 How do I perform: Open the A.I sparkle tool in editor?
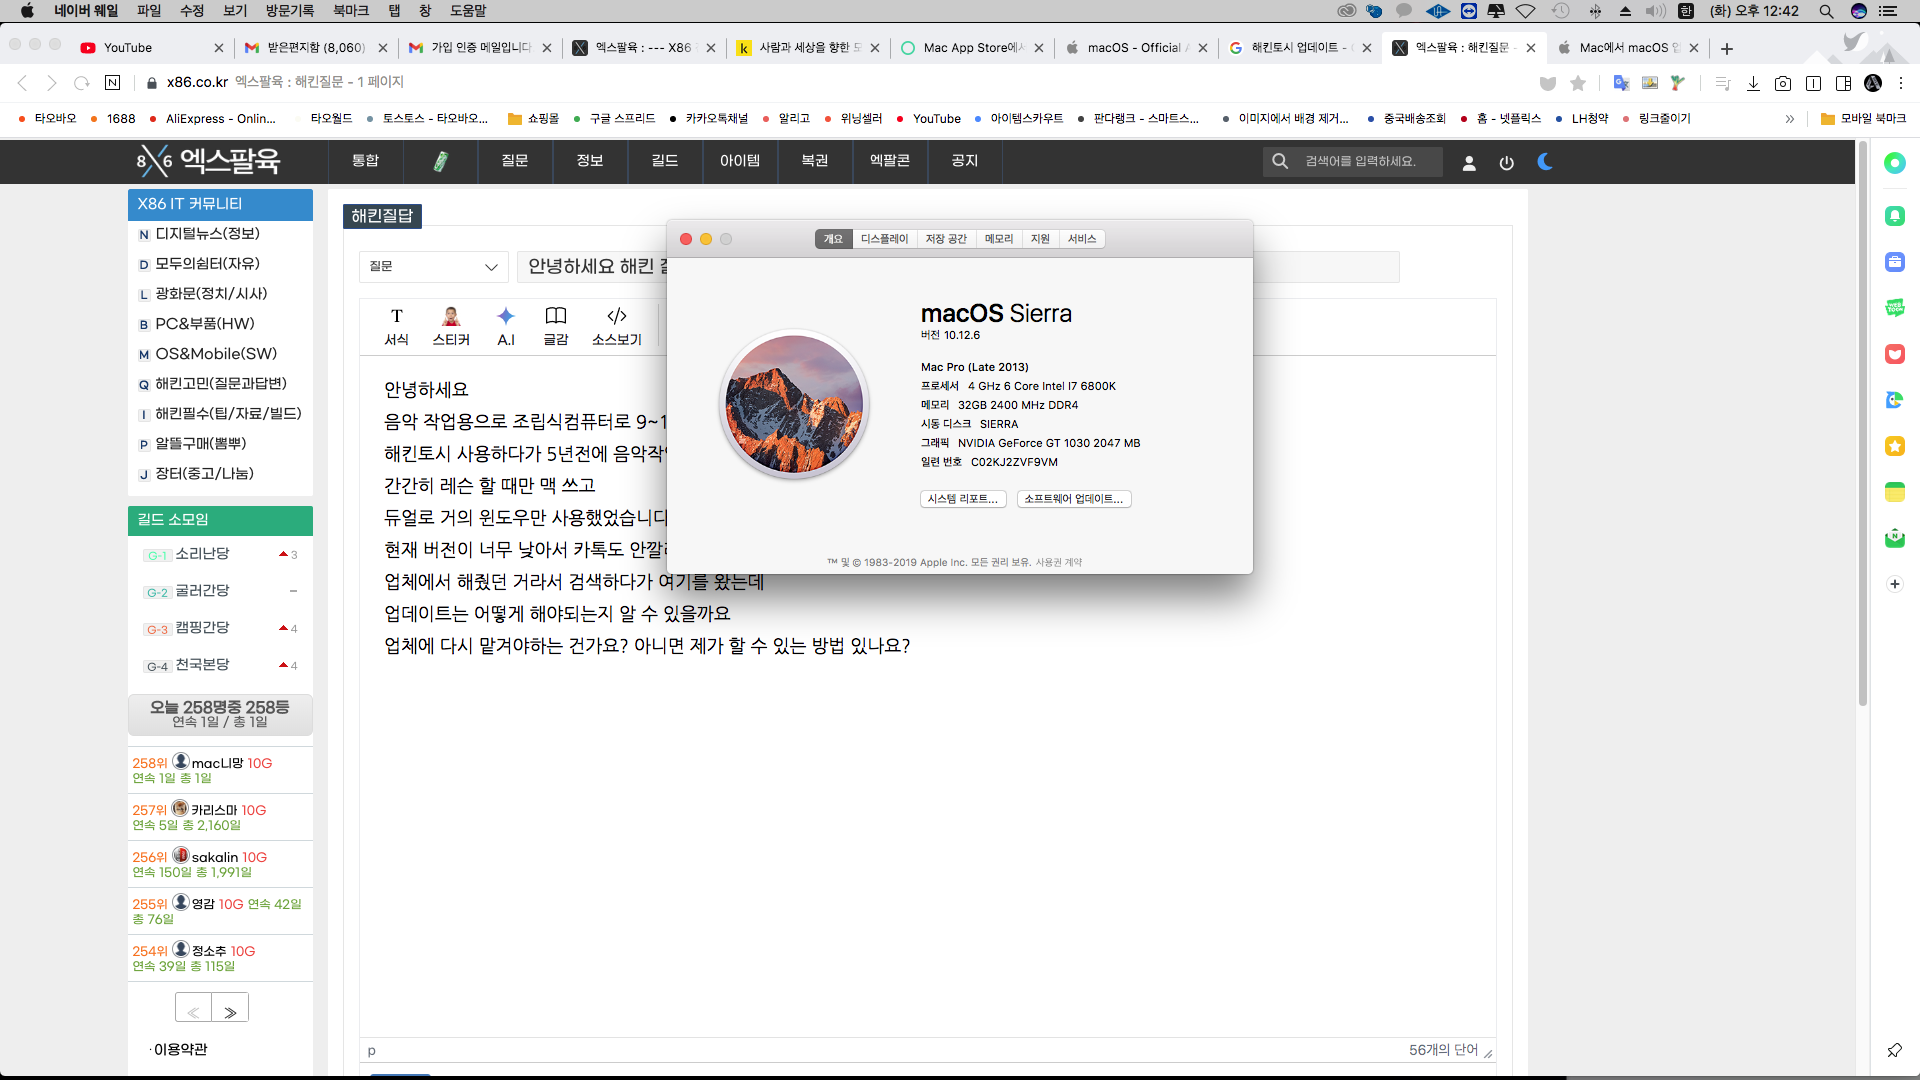pos(506,327)
